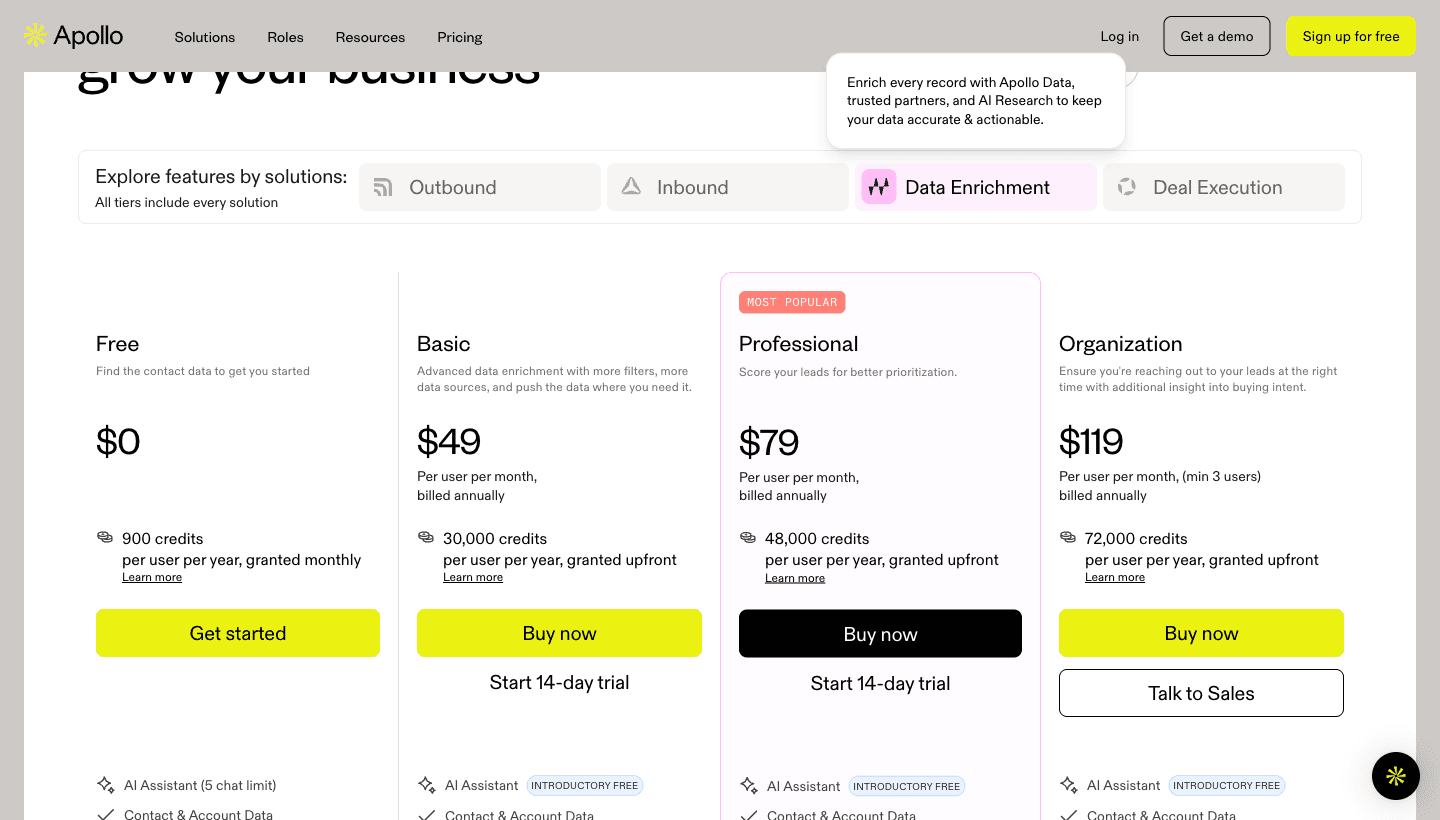
Task: Enable the Deal Execution solution view
Action: [x=1223, y=187]
